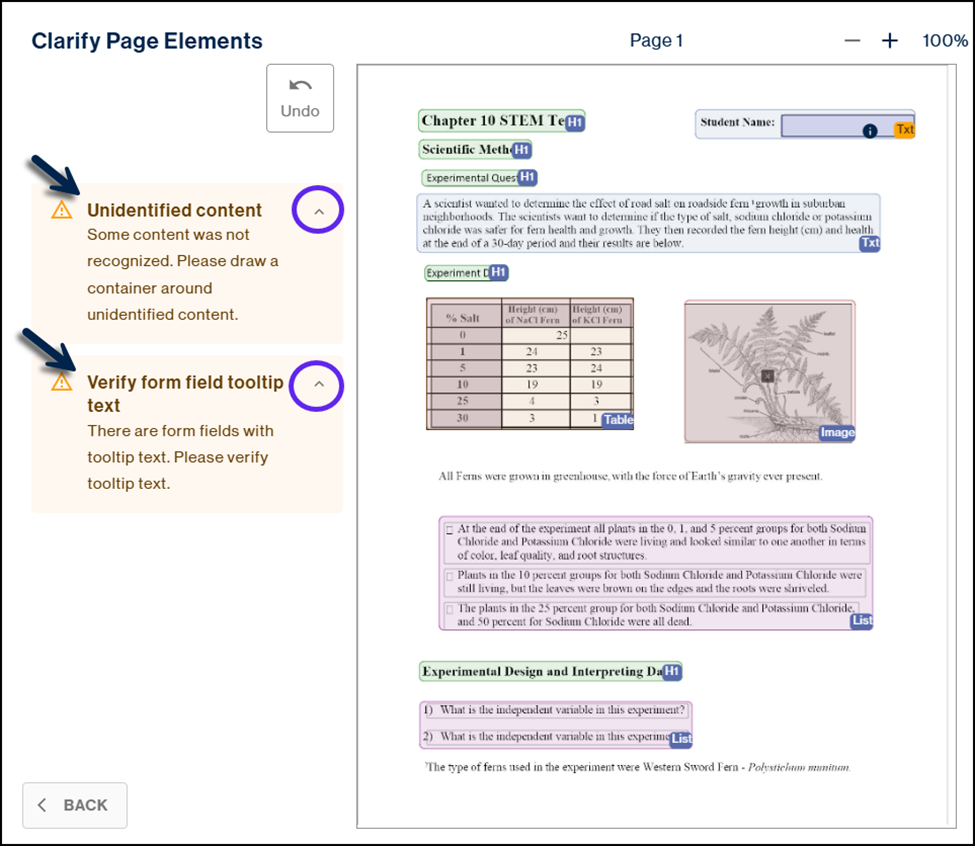975x846 pixels.
Task: Click 'Height (cm) of KCl Fern' header
Action: 597,315
